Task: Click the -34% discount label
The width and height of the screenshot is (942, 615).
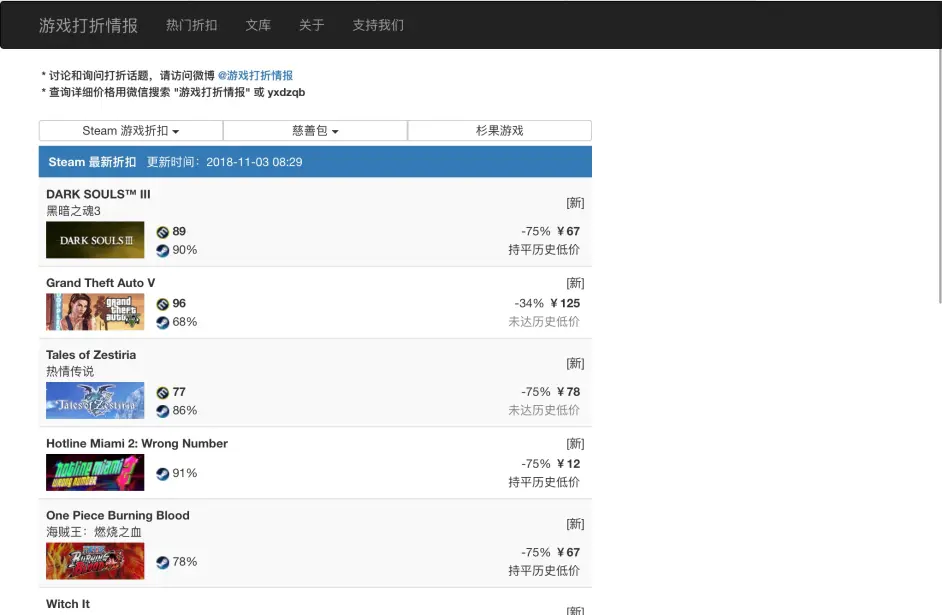Action: pyautogui.click(x=529, y=303)
